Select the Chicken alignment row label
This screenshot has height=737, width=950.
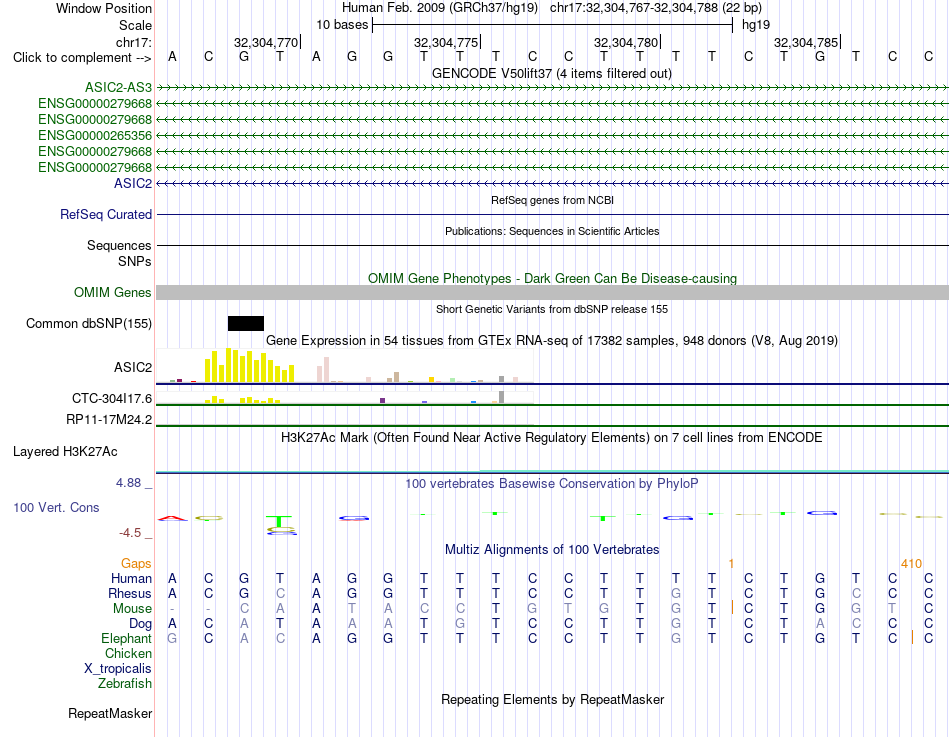[x=128, y=653]
